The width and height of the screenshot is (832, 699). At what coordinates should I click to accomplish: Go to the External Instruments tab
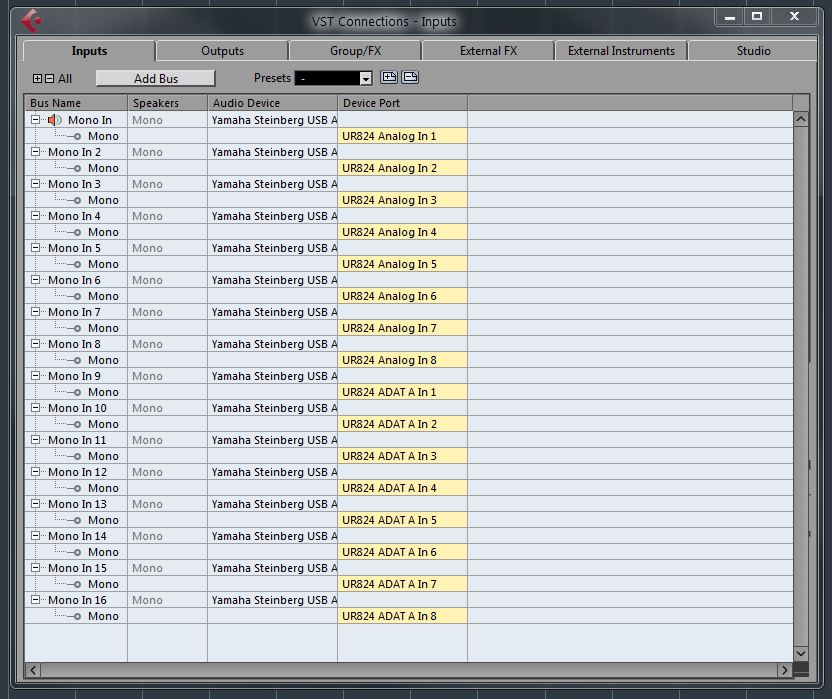click(621, 51)
